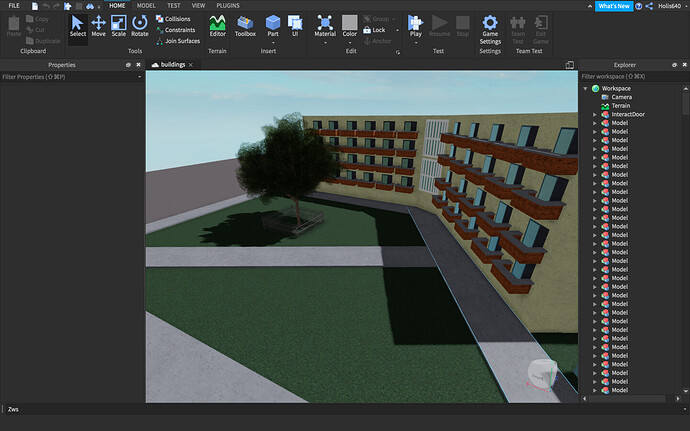
Task: Open the Material picker
Action: (x=325, y=26)
